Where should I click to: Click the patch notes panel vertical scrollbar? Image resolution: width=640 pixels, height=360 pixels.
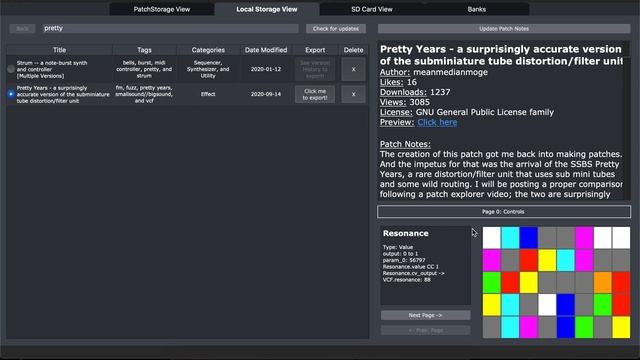[x=627, y=120]
